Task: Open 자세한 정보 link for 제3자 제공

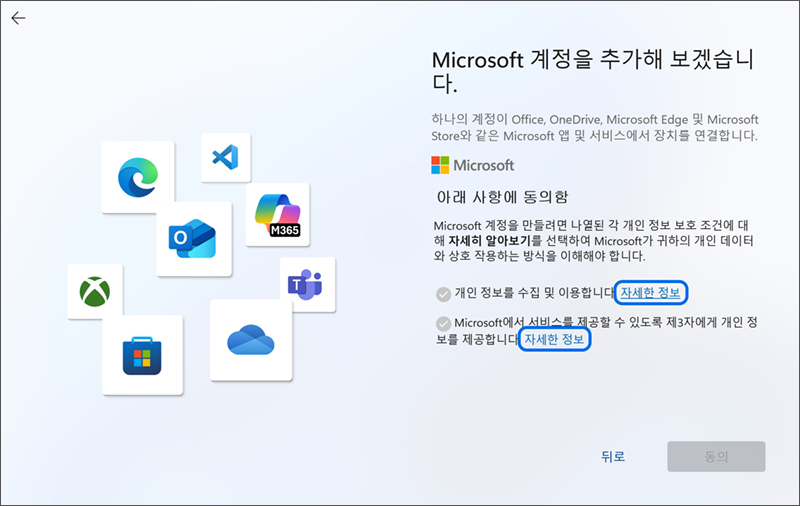Action: pyautogui.click(x=555, y=339)
